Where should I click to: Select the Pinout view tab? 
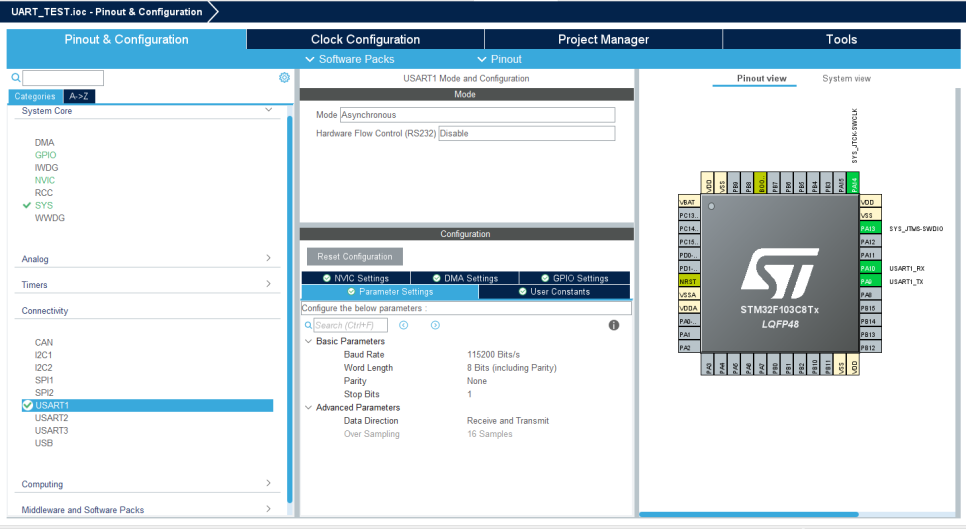click(x=761, y=79)
